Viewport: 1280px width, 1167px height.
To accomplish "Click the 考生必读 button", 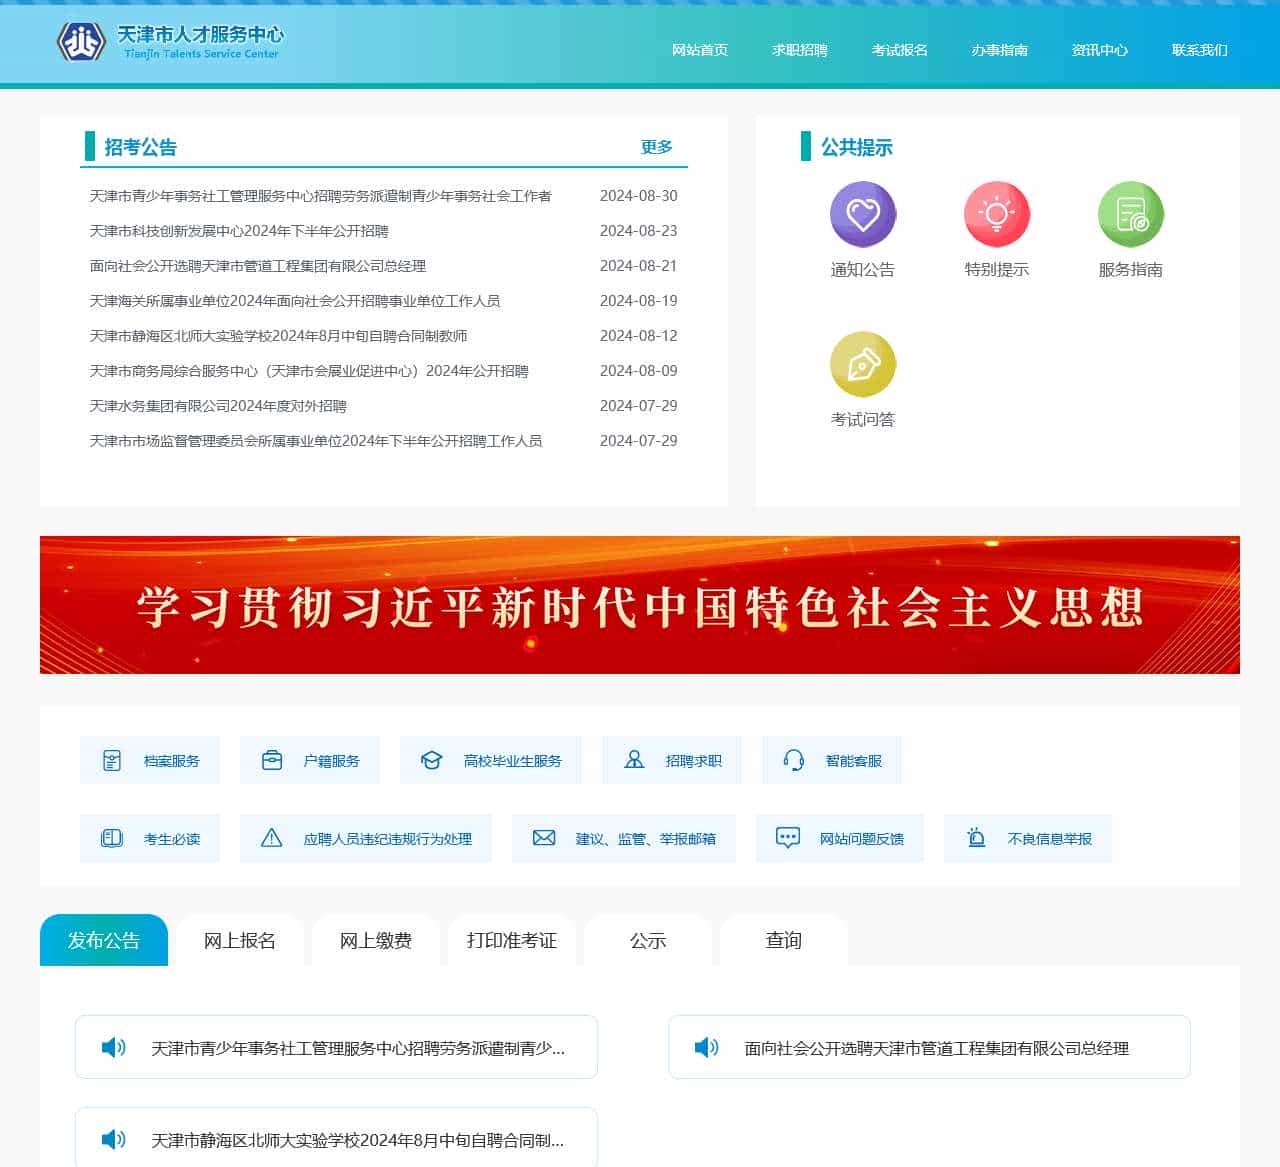I will [x=150, y=838].
